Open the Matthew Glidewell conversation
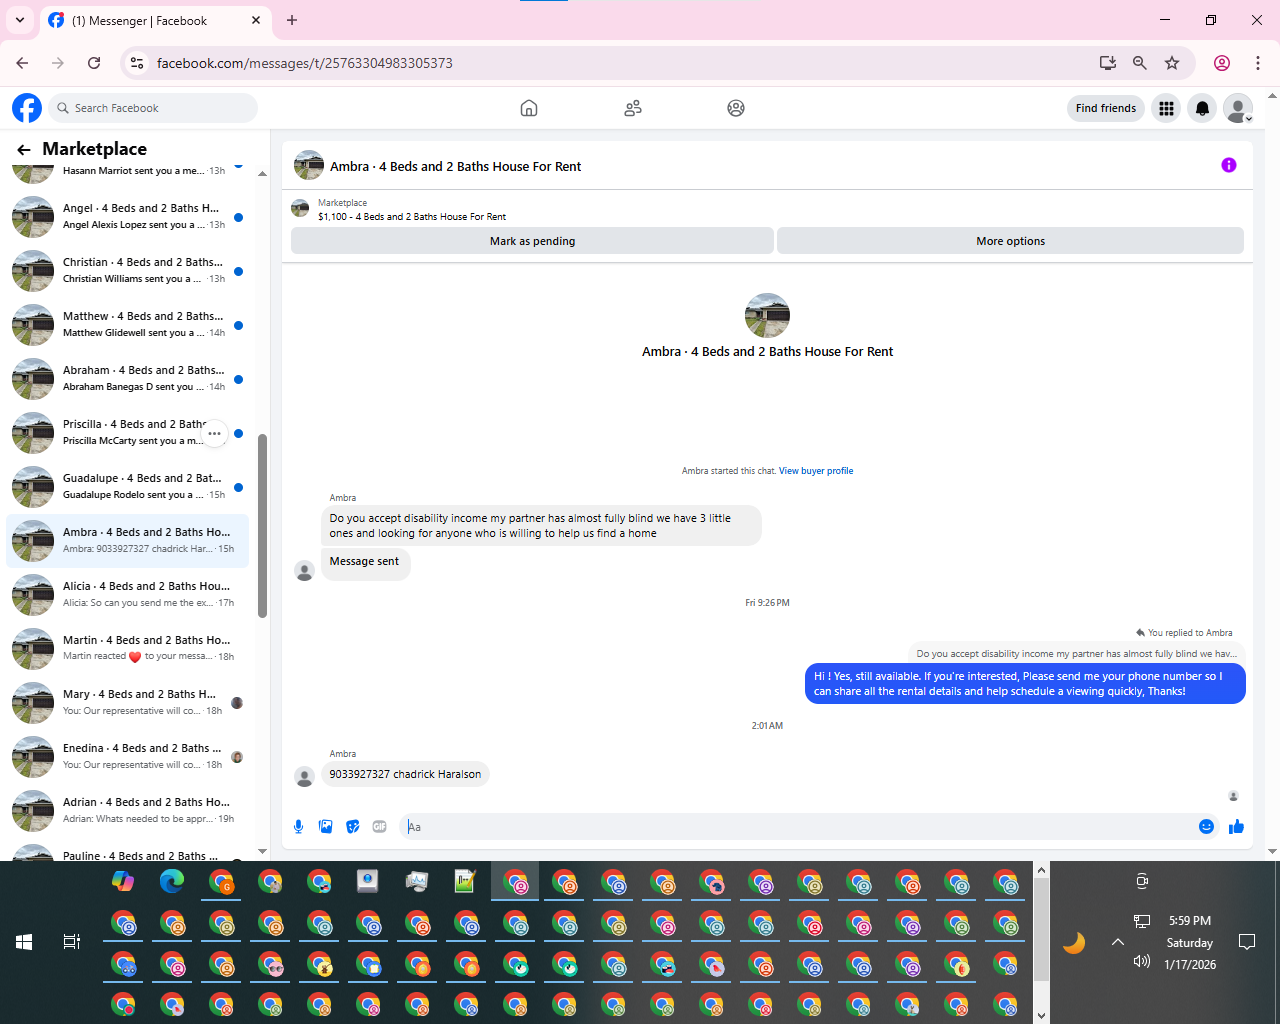This screenshot has height=1024, width=1280. coord(127,324)
